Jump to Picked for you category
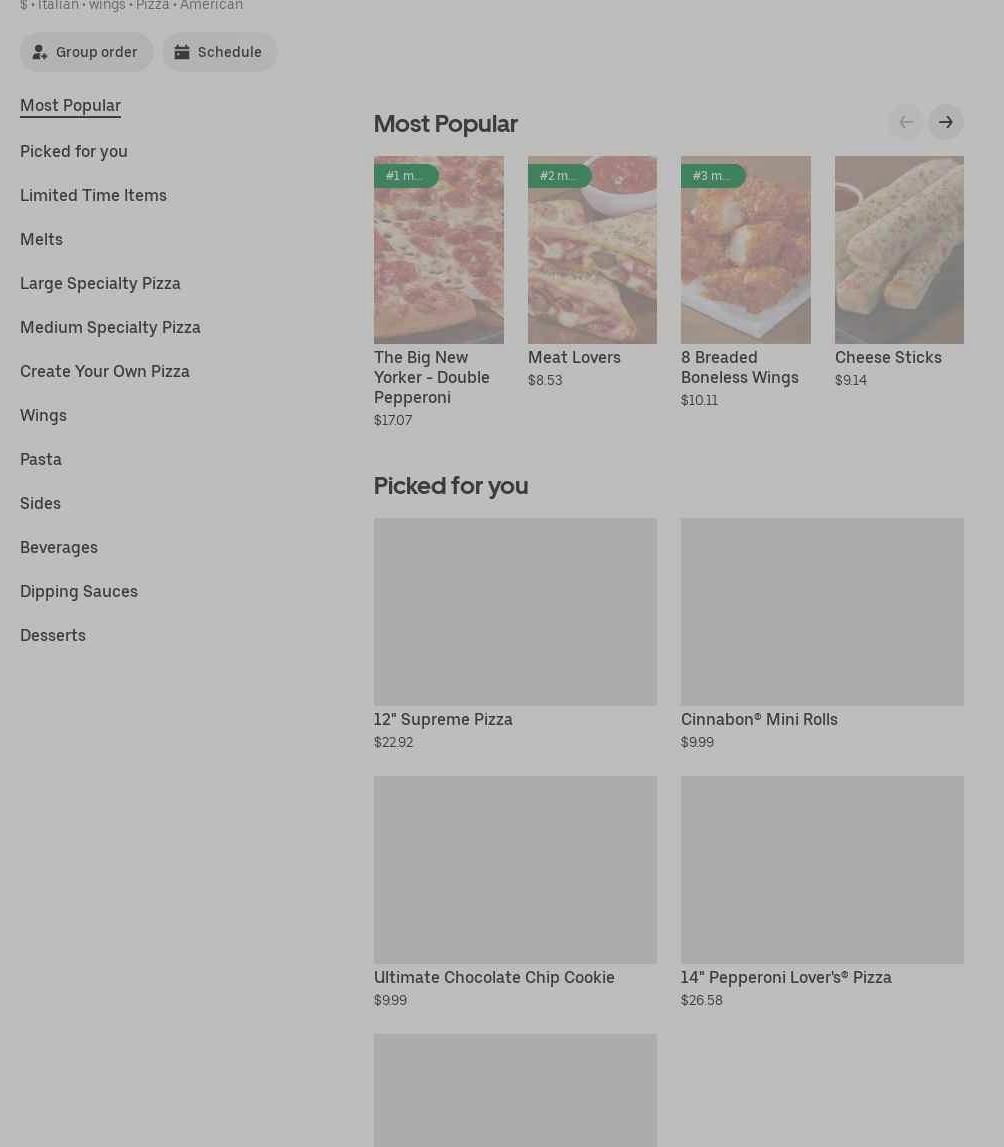The width and height of the screenshot is (1004, 1147). (74, 151)
